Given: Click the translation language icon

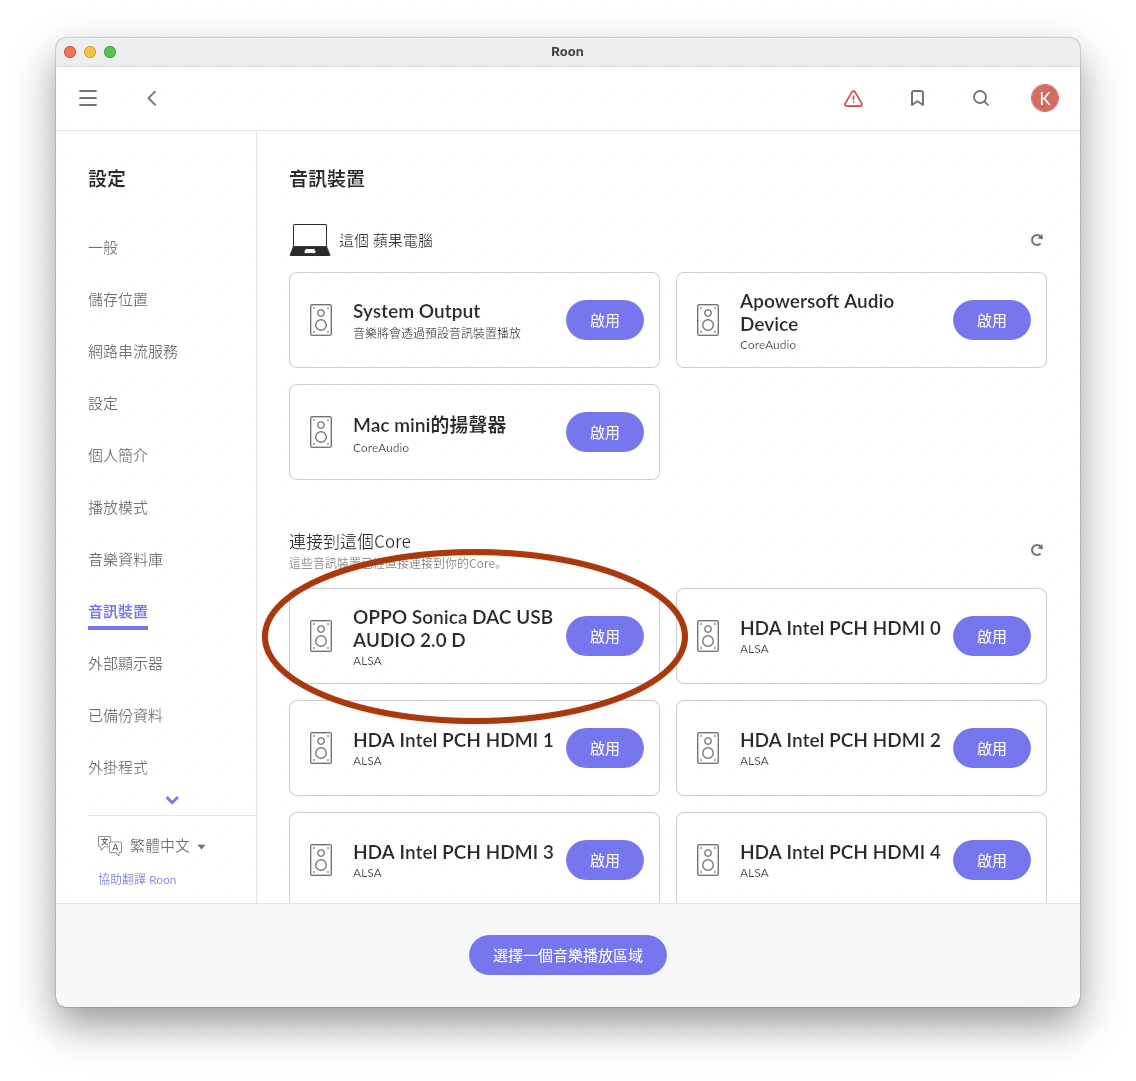Looking at the screenshot, I should click(109, 845).
